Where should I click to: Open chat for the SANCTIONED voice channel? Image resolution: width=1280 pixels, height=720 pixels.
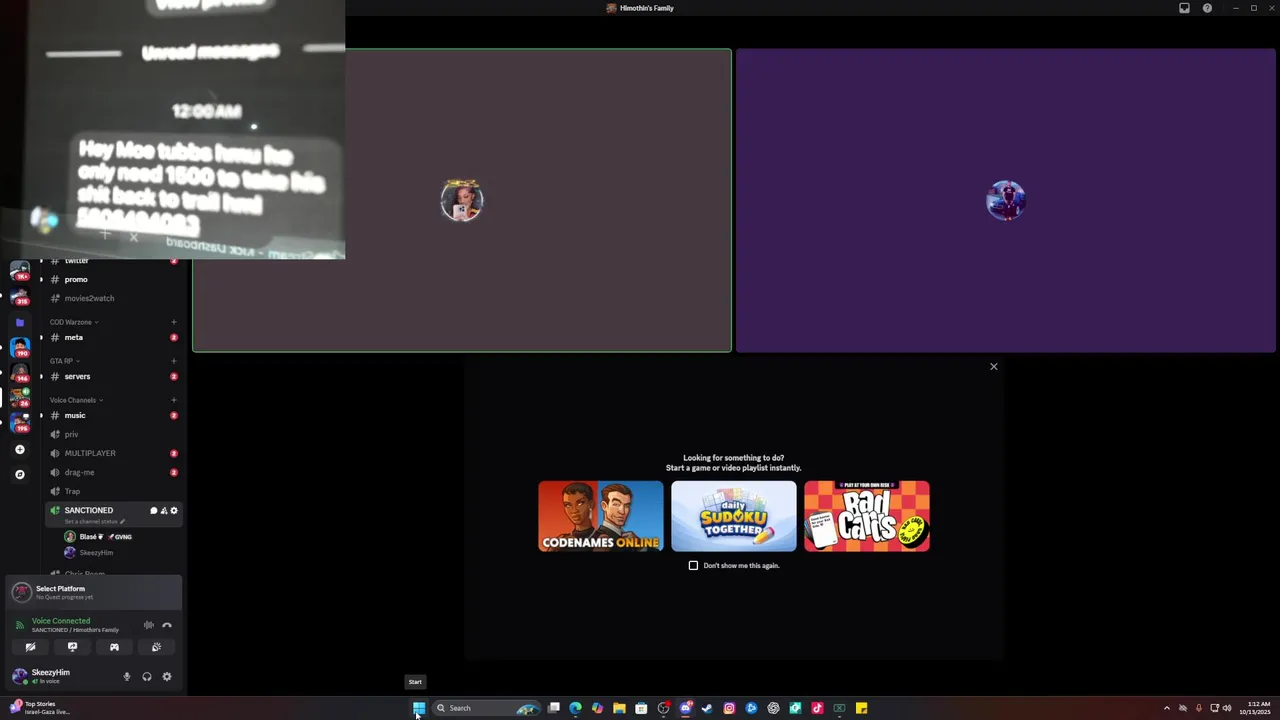click(x=153, y=511)
